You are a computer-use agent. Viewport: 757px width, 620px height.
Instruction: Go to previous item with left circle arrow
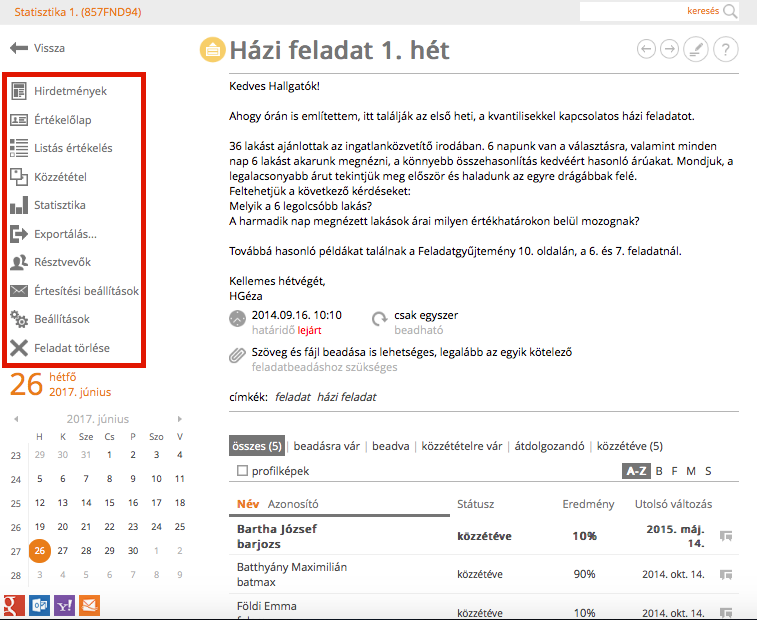pos(646,49)
